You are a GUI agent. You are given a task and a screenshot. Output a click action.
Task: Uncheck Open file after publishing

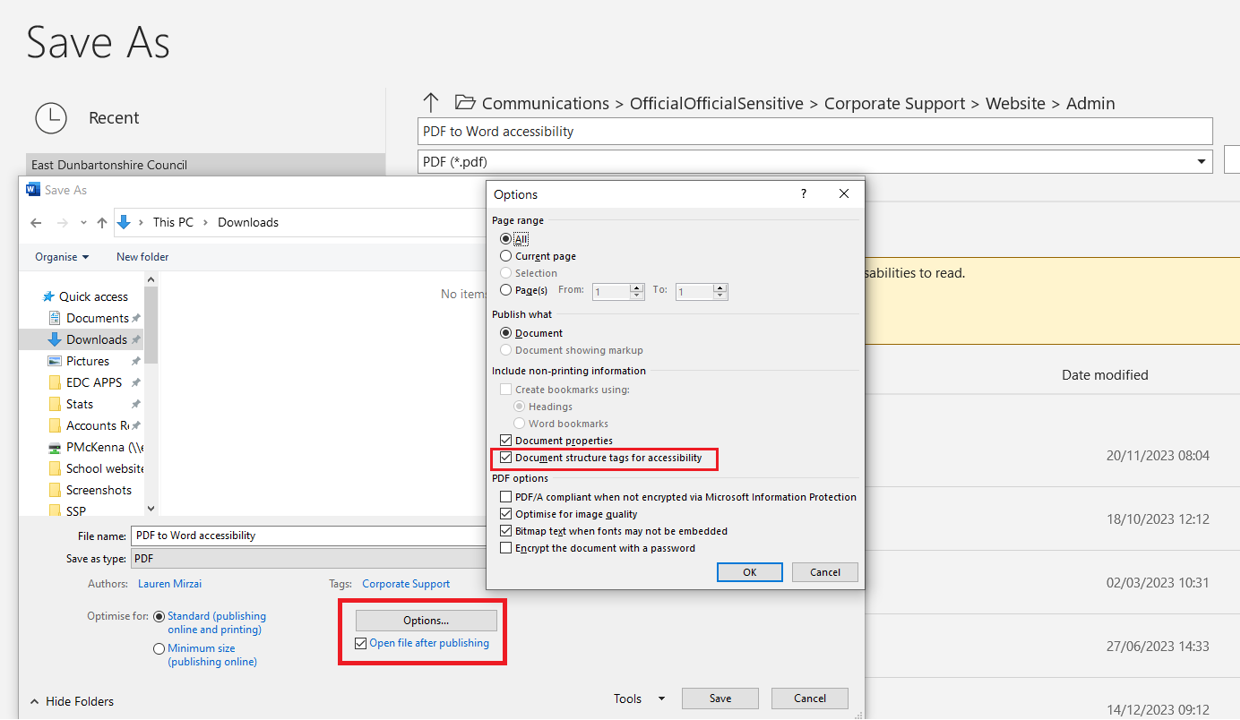[x=361, y=644]
